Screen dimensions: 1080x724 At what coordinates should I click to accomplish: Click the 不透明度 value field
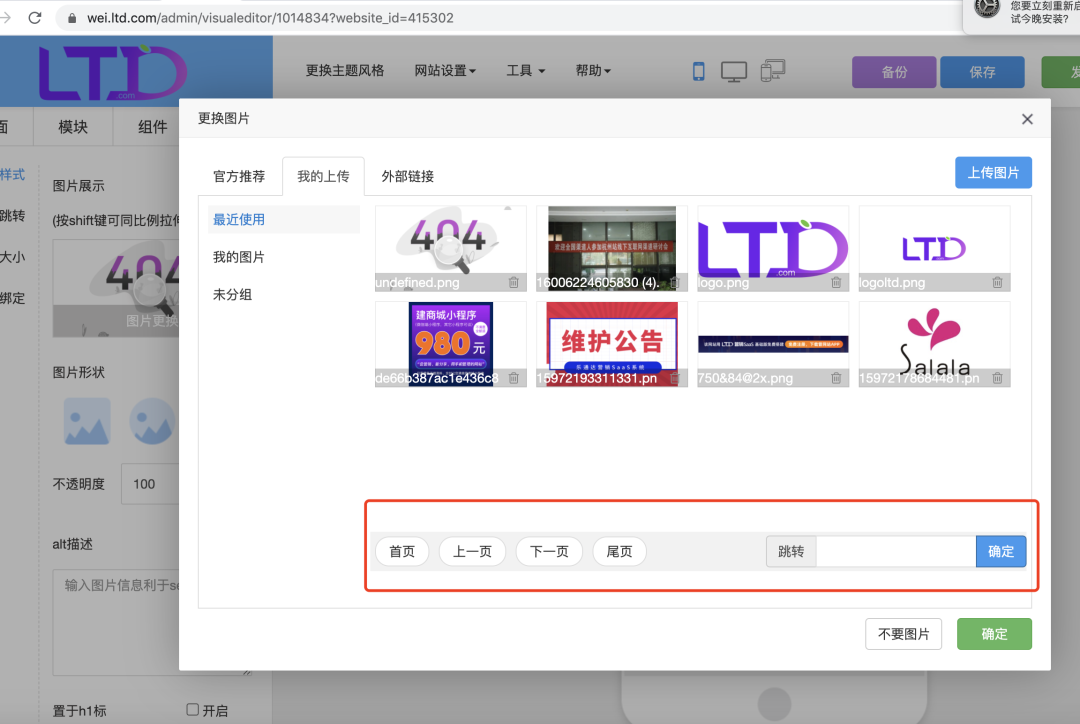coord(150,484)
